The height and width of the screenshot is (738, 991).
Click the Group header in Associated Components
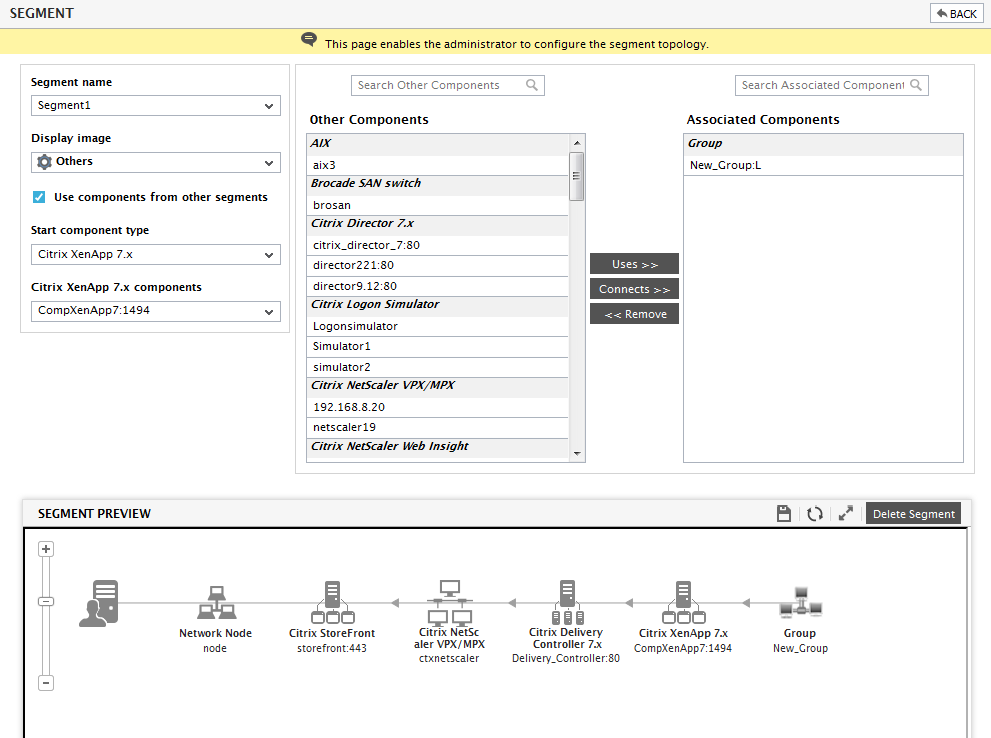coord(823,144)
